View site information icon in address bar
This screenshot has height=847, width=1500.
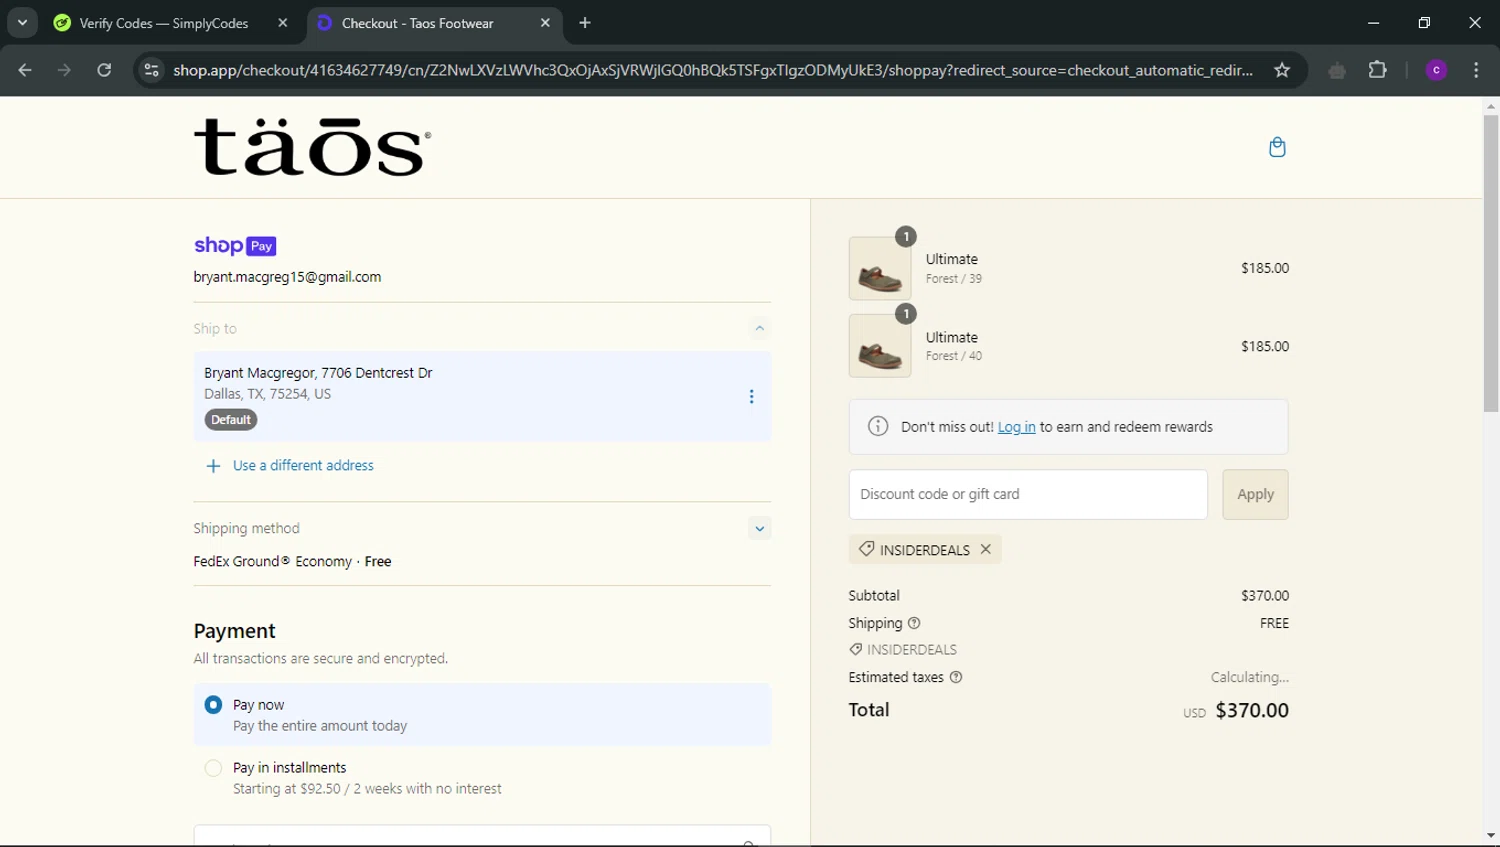coord(151,70)
